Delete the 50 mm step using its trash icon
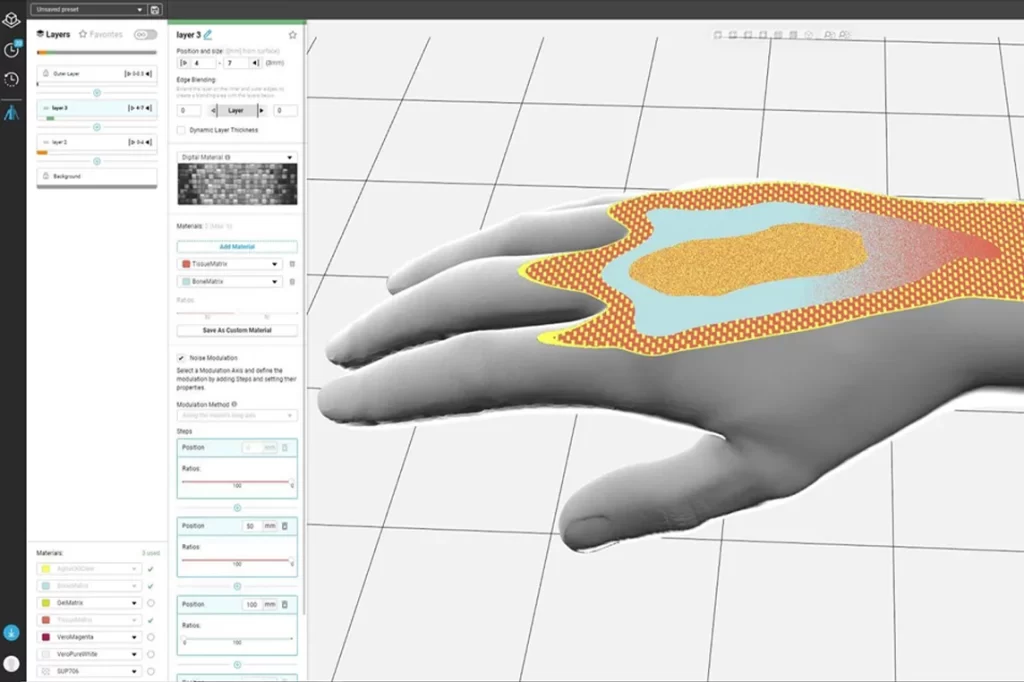The height and width of the screenshot is (682, 1024). point(285,525)
